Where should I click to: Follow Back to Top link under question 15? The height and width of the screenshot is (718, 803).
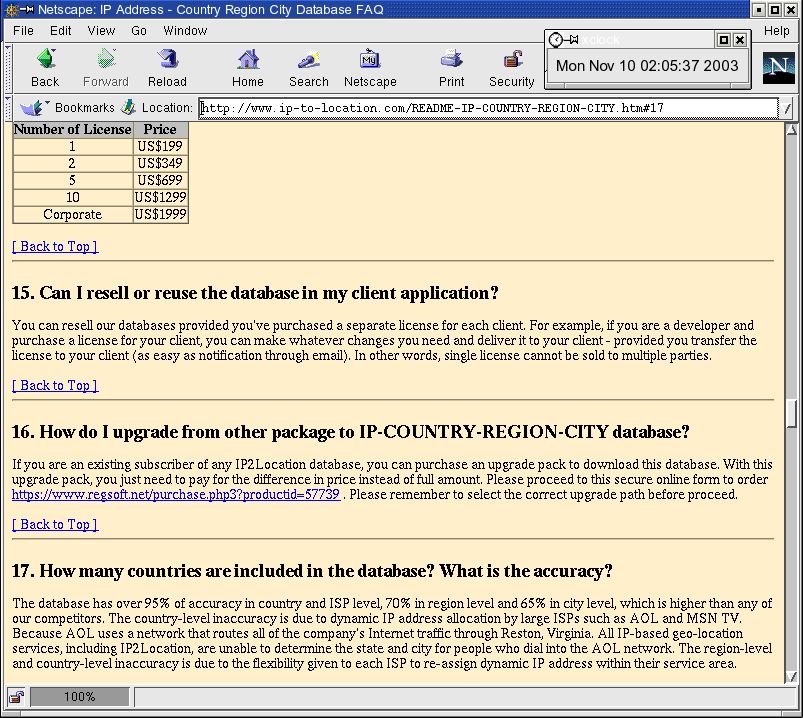[55, 385]
